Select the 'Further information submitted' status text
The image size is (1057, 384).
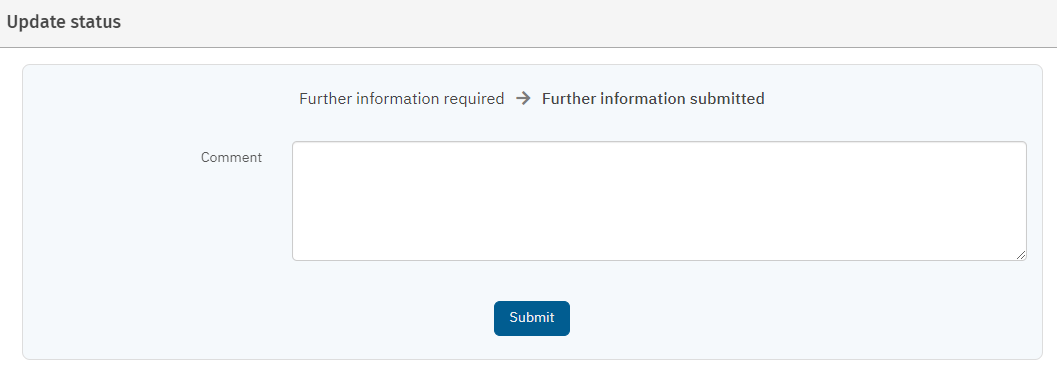click(653, 98)
